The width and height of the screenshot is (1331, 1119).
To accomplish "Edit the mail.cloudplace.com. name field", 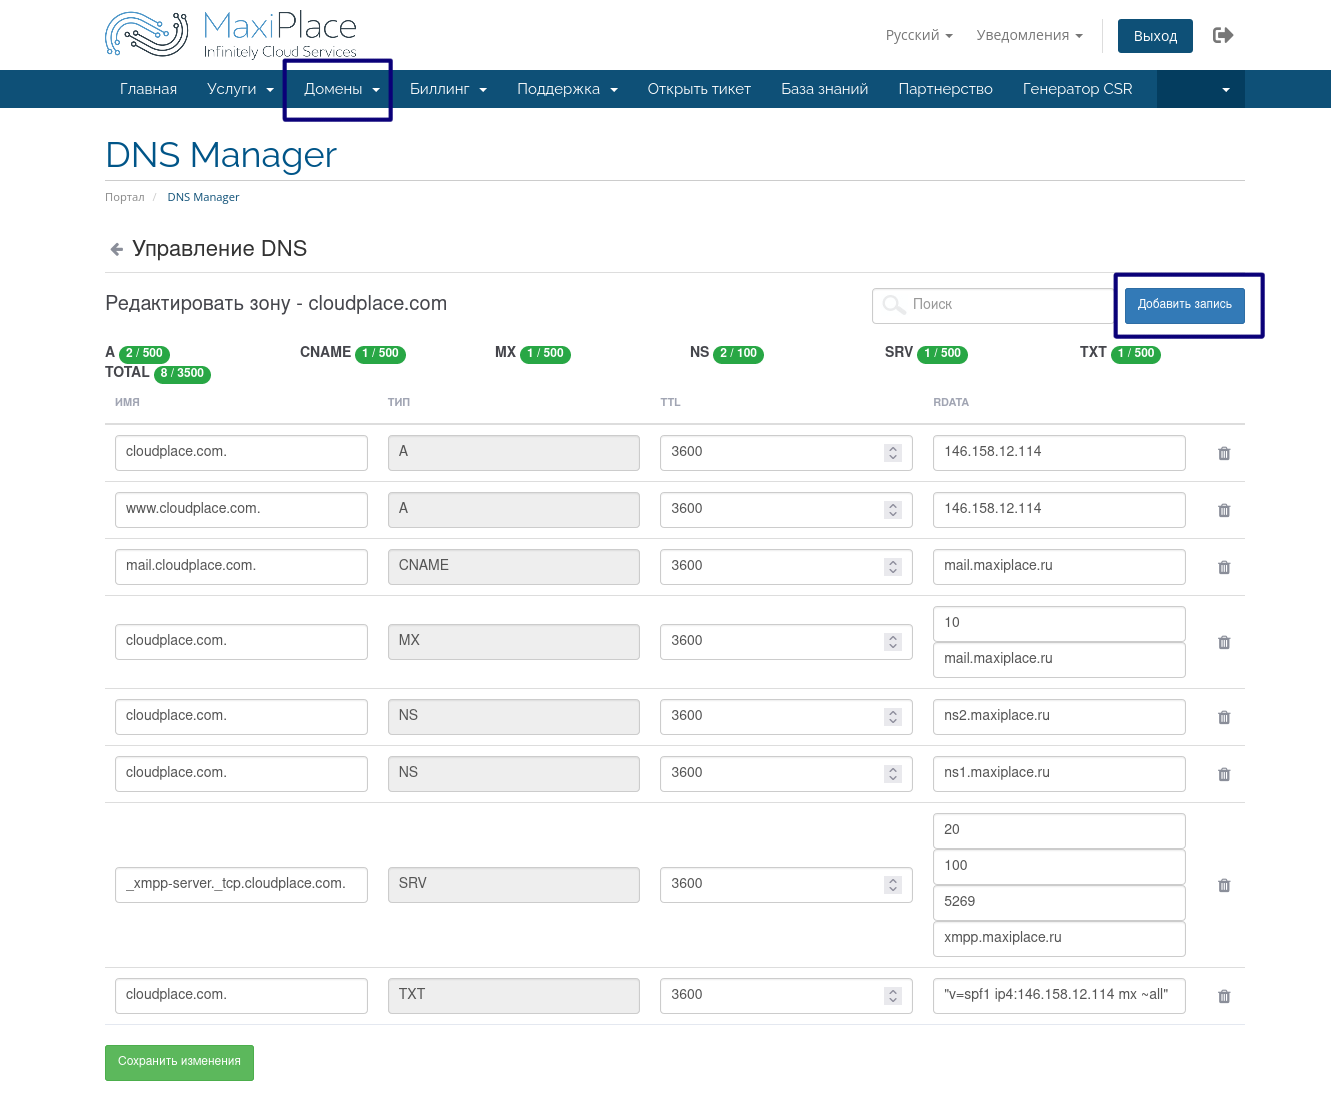I will pos(241,567).
